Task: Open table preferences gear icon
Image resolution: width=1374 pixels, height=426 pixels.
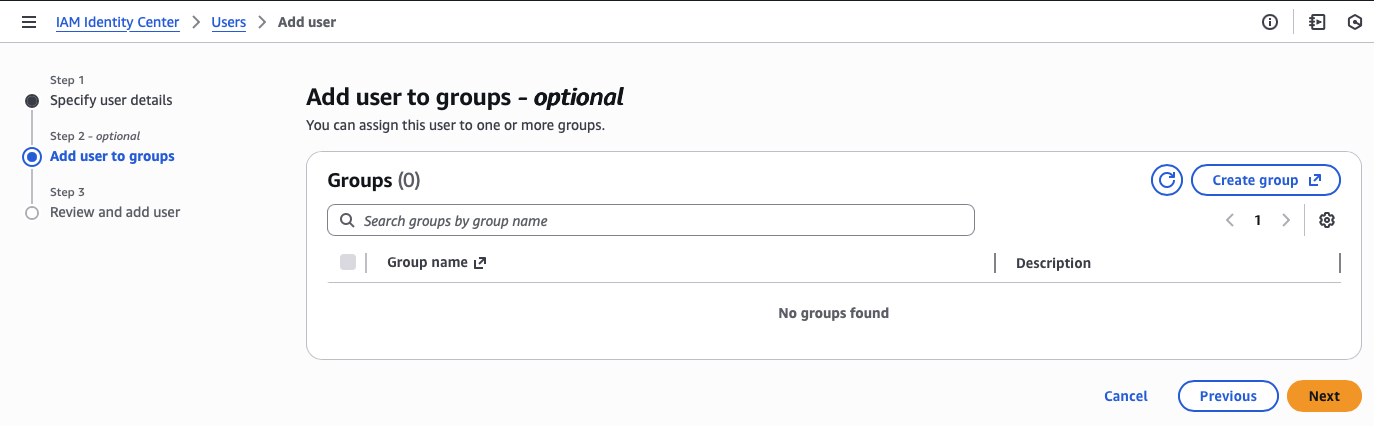Action: (1327, 221)
